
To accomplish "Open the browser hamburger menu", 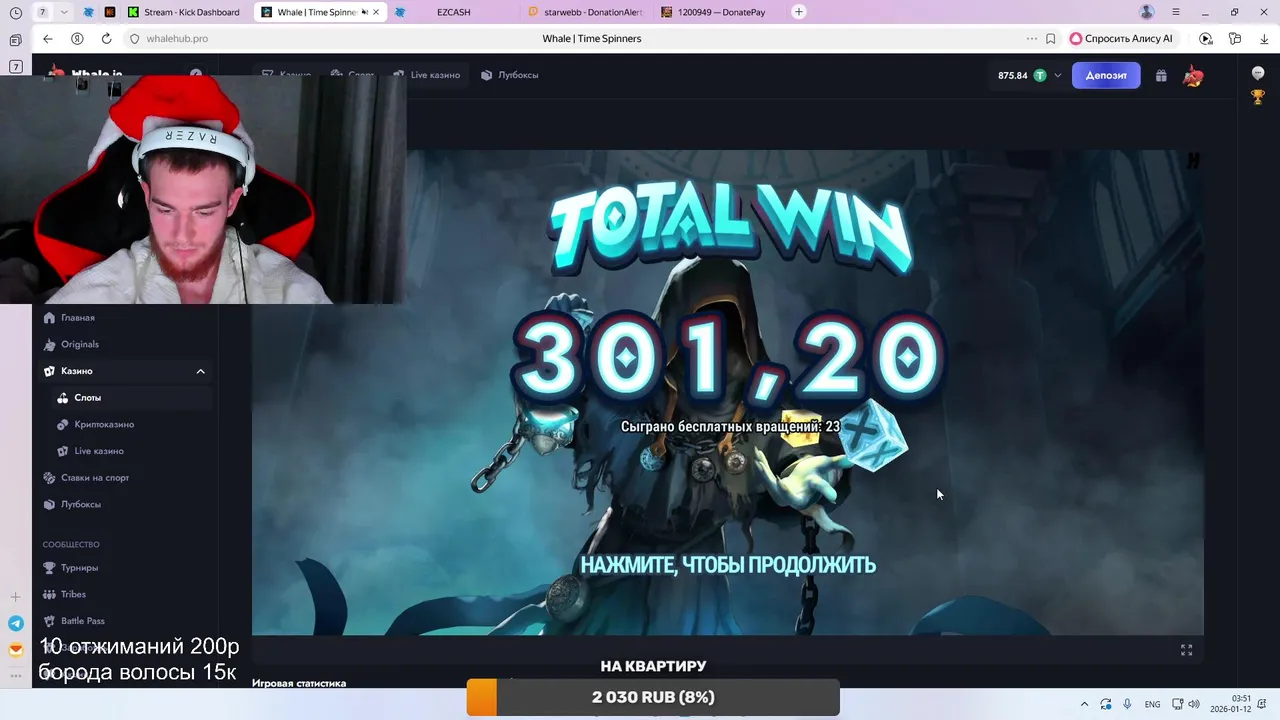I will [x=1176, y=12].
